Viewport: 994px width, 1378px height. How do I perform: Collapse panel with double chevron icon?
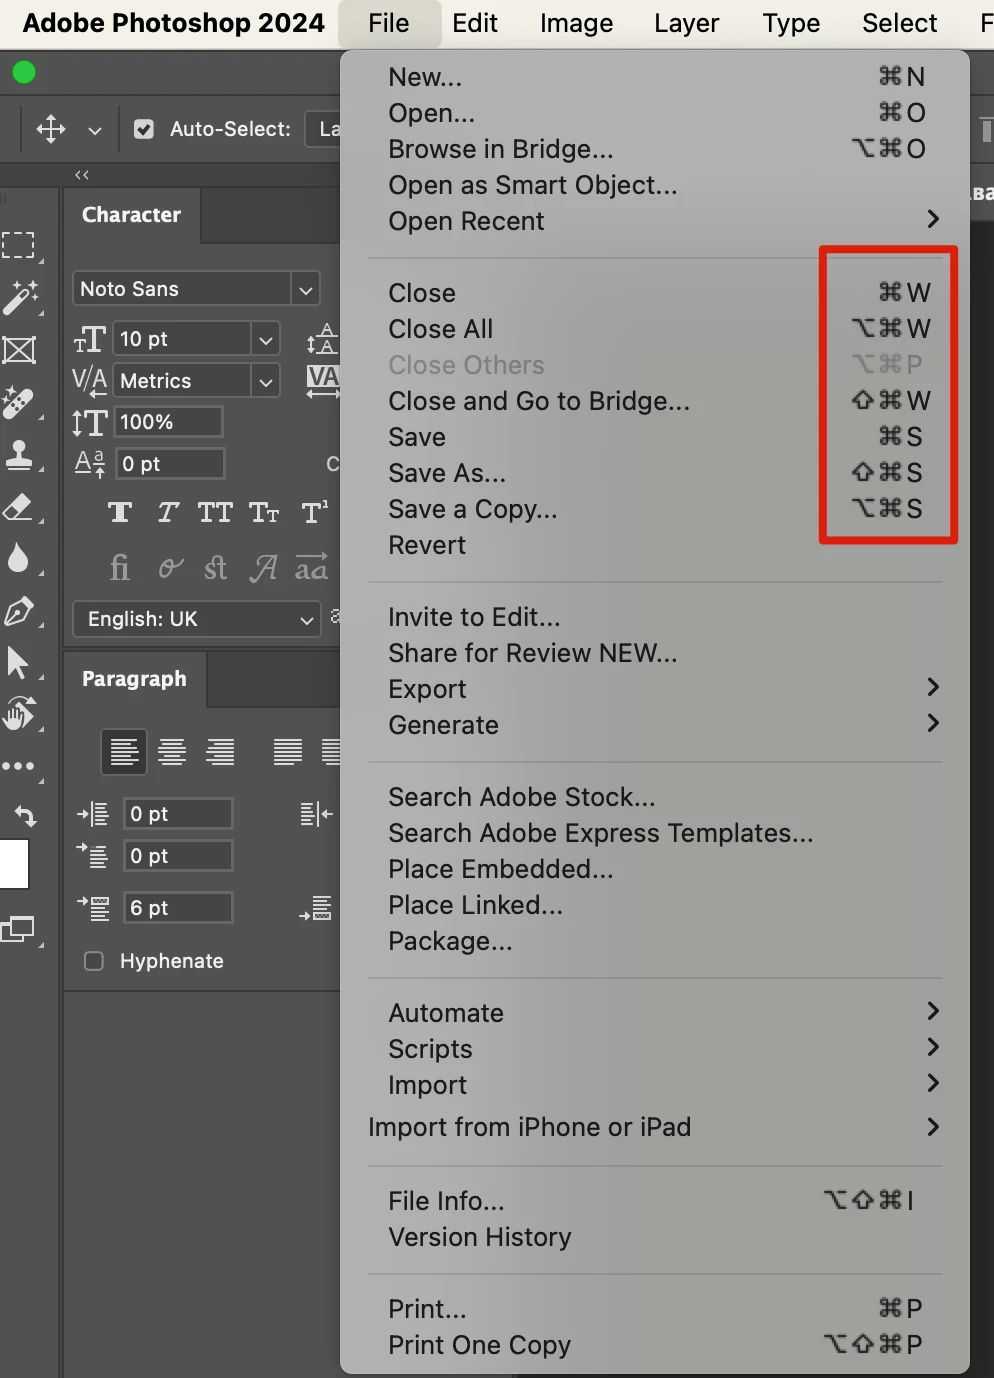[82, 175]
